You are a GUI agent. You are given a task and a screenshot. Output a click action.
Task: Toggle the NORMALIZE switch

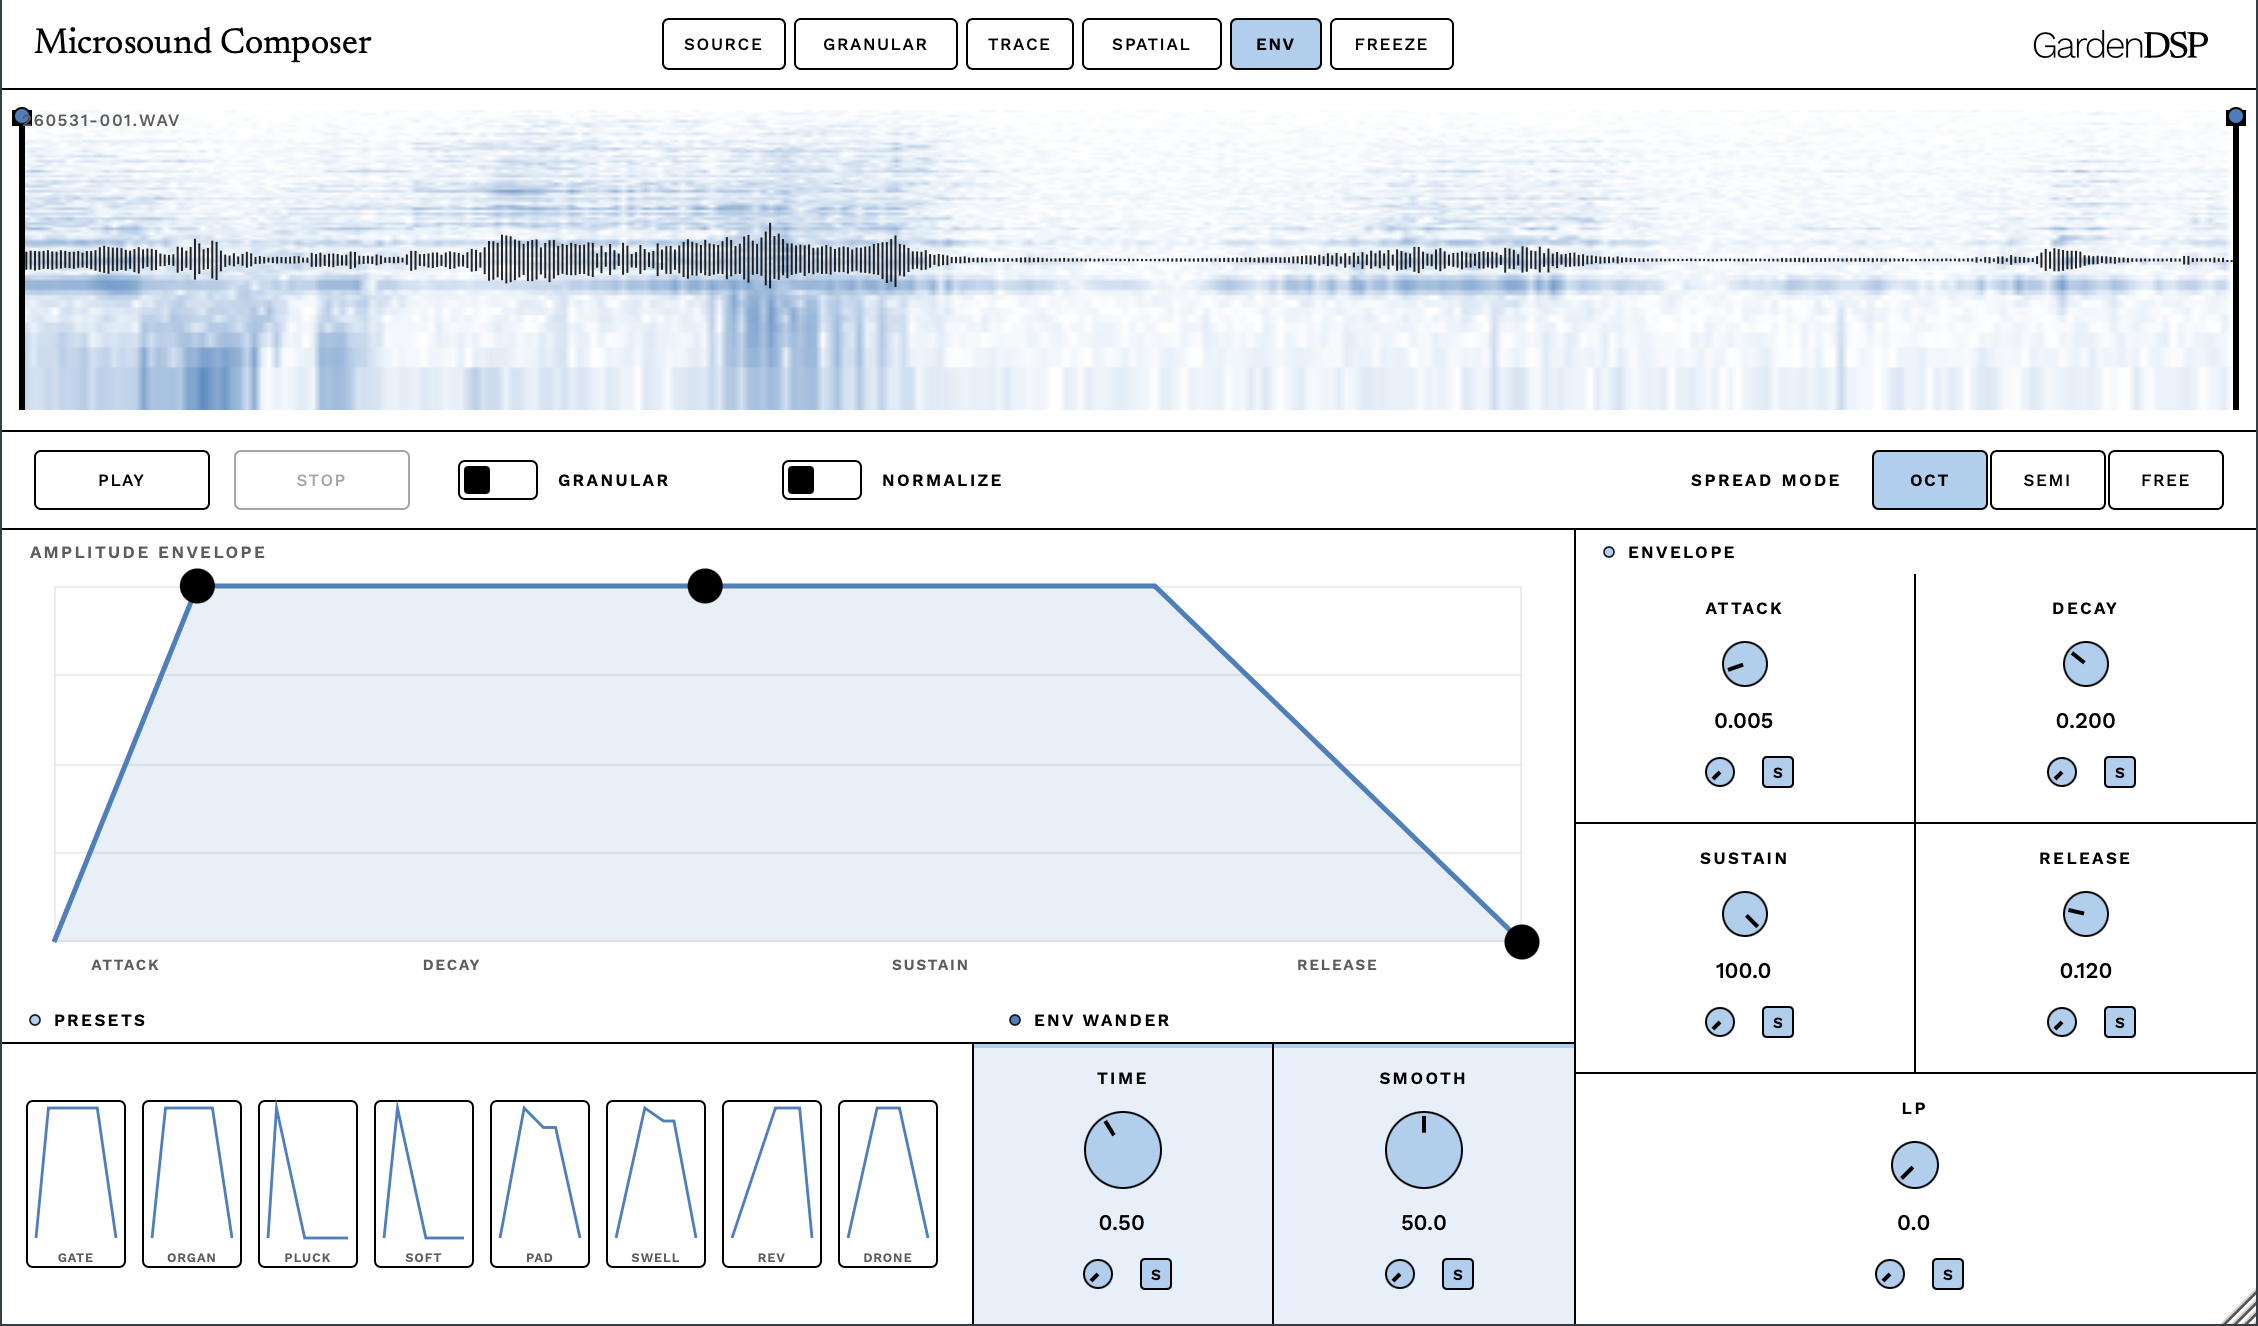[x=822, y=480]
